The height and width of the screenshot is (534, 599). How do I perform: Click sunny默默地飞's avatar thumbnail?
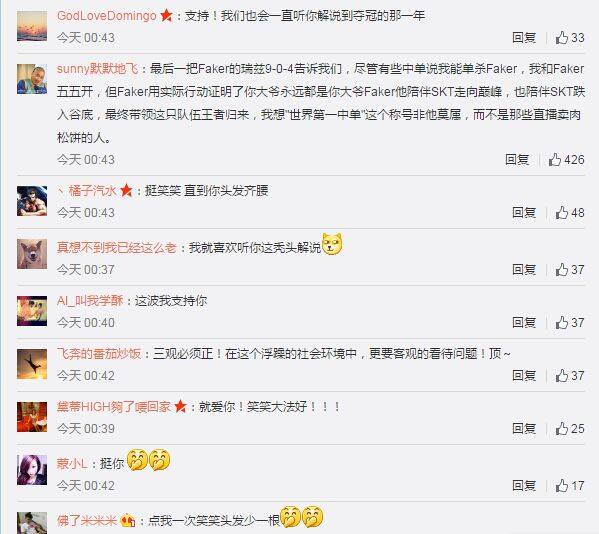coord(32,79)
